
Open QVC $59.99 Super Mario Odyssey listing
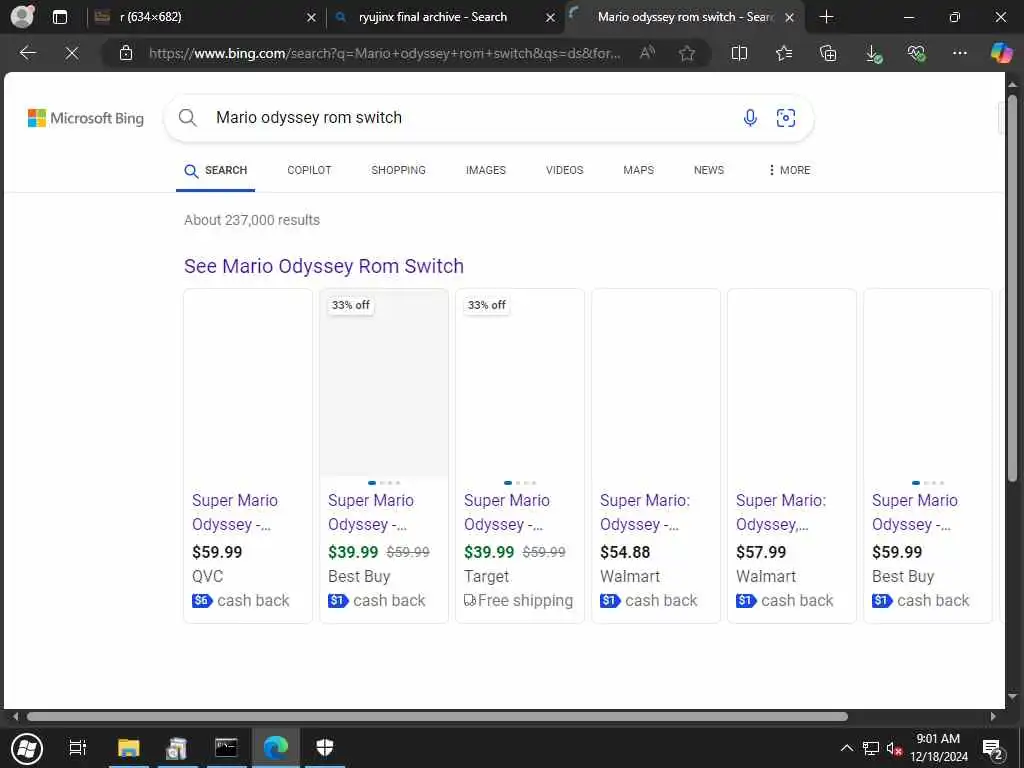click(248, 456)
